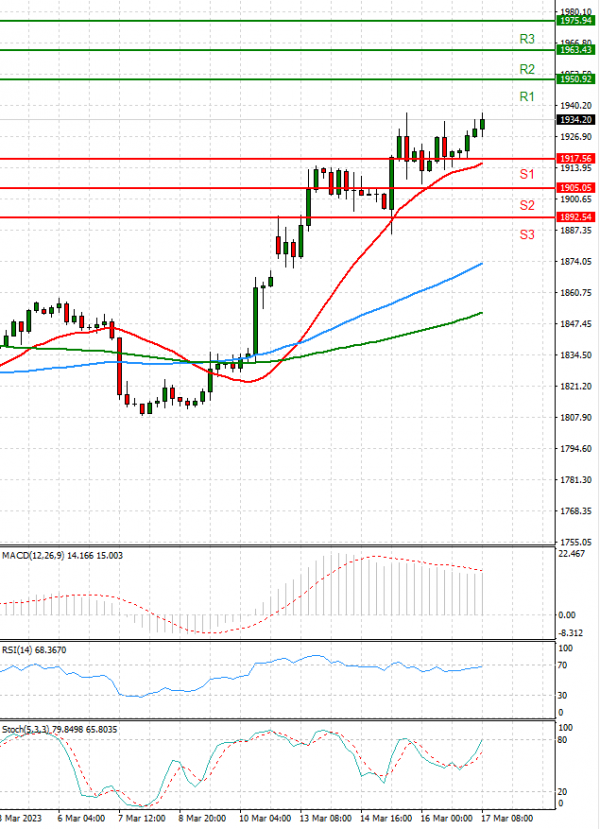Click the 1963.43 resistance price label

576,50
